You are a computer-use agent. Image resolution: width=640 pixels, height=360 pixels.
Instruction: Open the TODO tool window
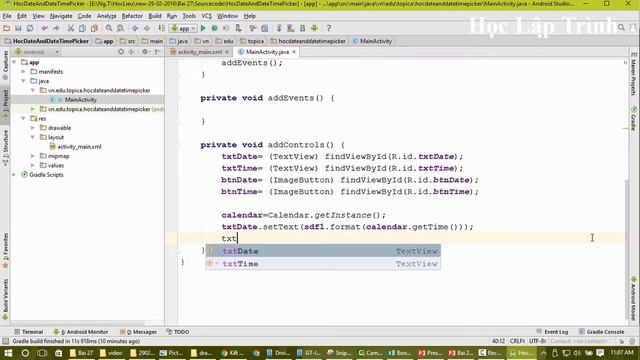(178, 332)
